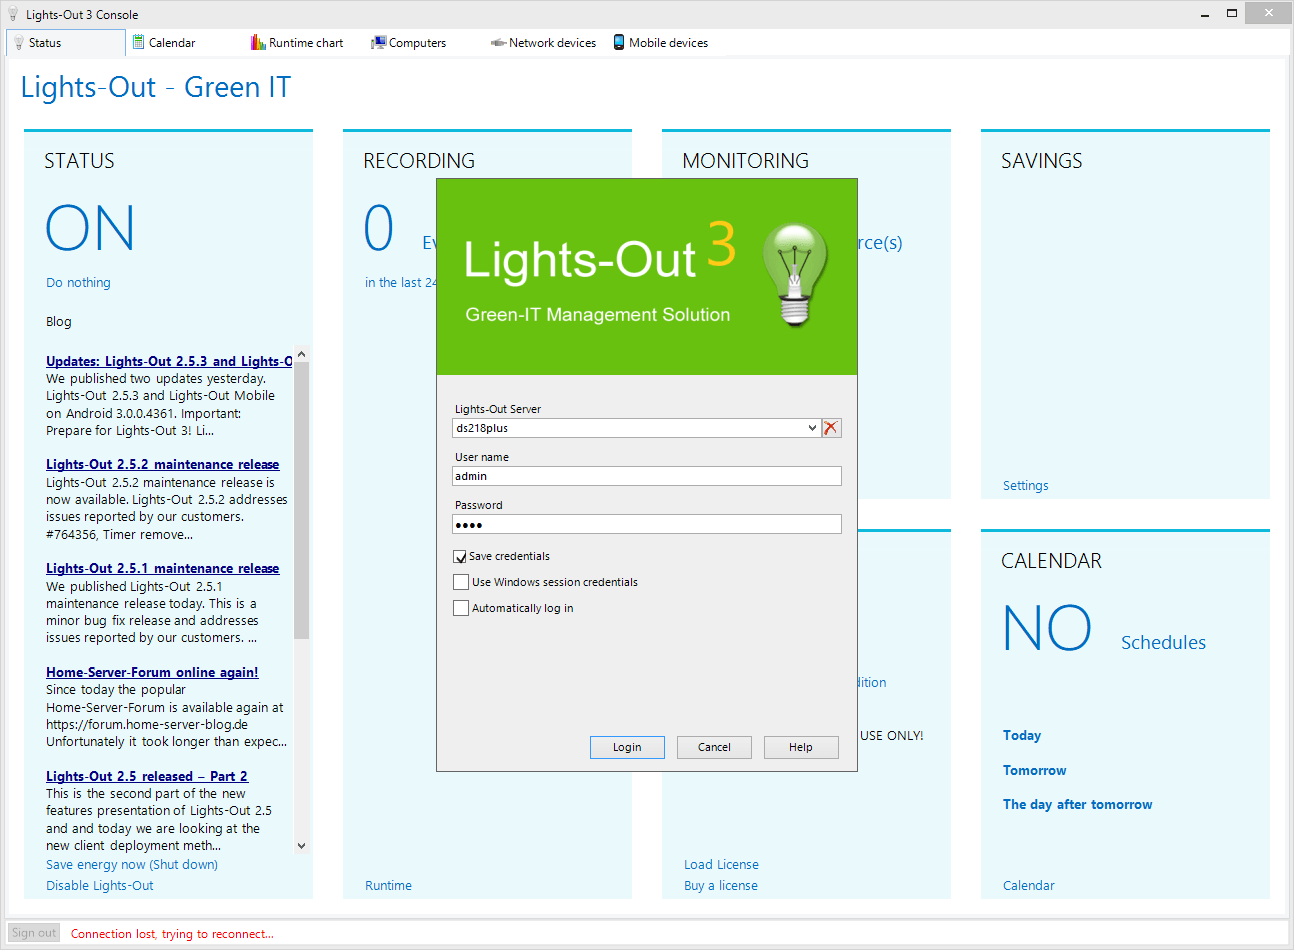Click the Sign out button
1294x950 pixels.
[x=34, y=933]
